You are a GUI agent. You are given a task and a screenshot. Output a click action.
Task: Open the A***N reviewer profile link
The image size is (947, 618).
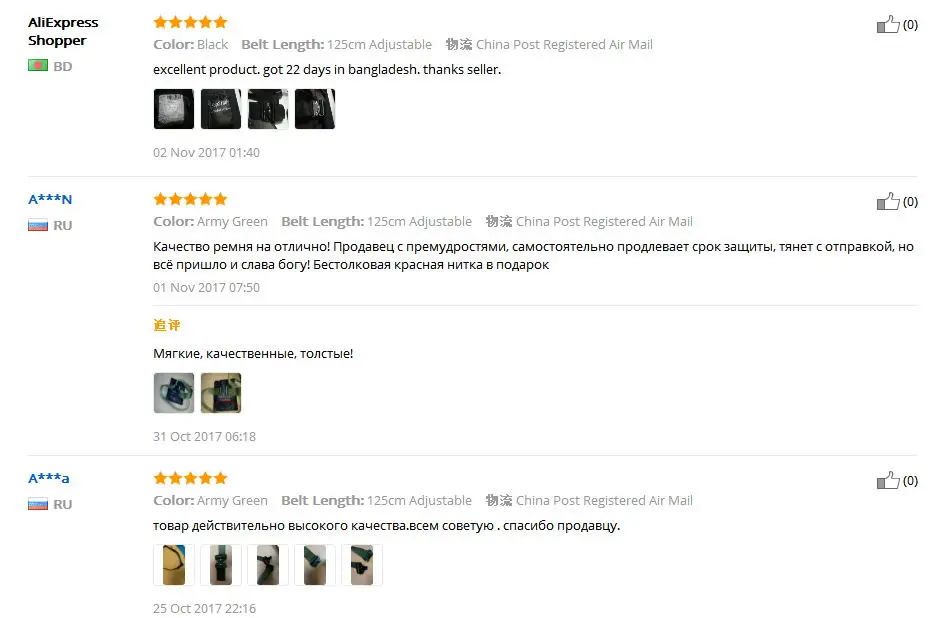pos(50,199)
